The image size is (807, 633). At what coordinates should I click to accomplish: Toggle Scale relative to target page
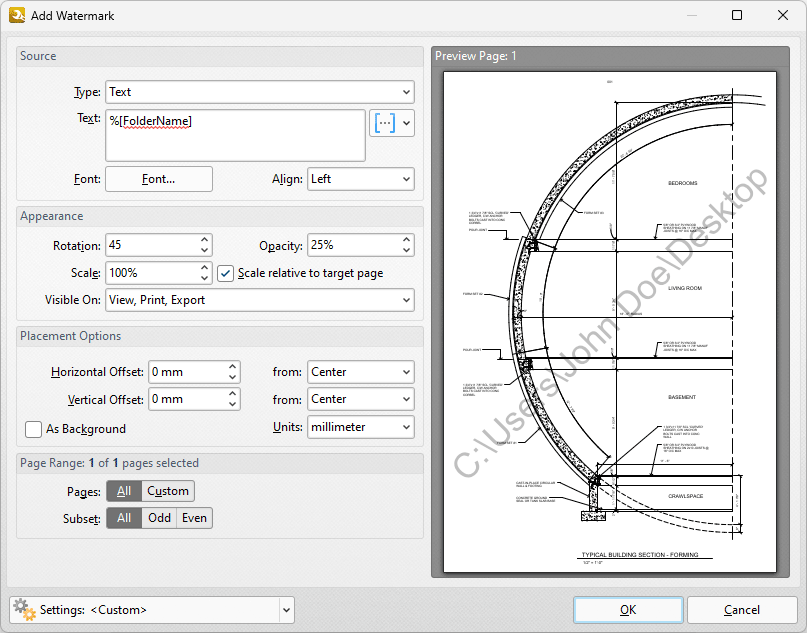[x=225, y=273]
